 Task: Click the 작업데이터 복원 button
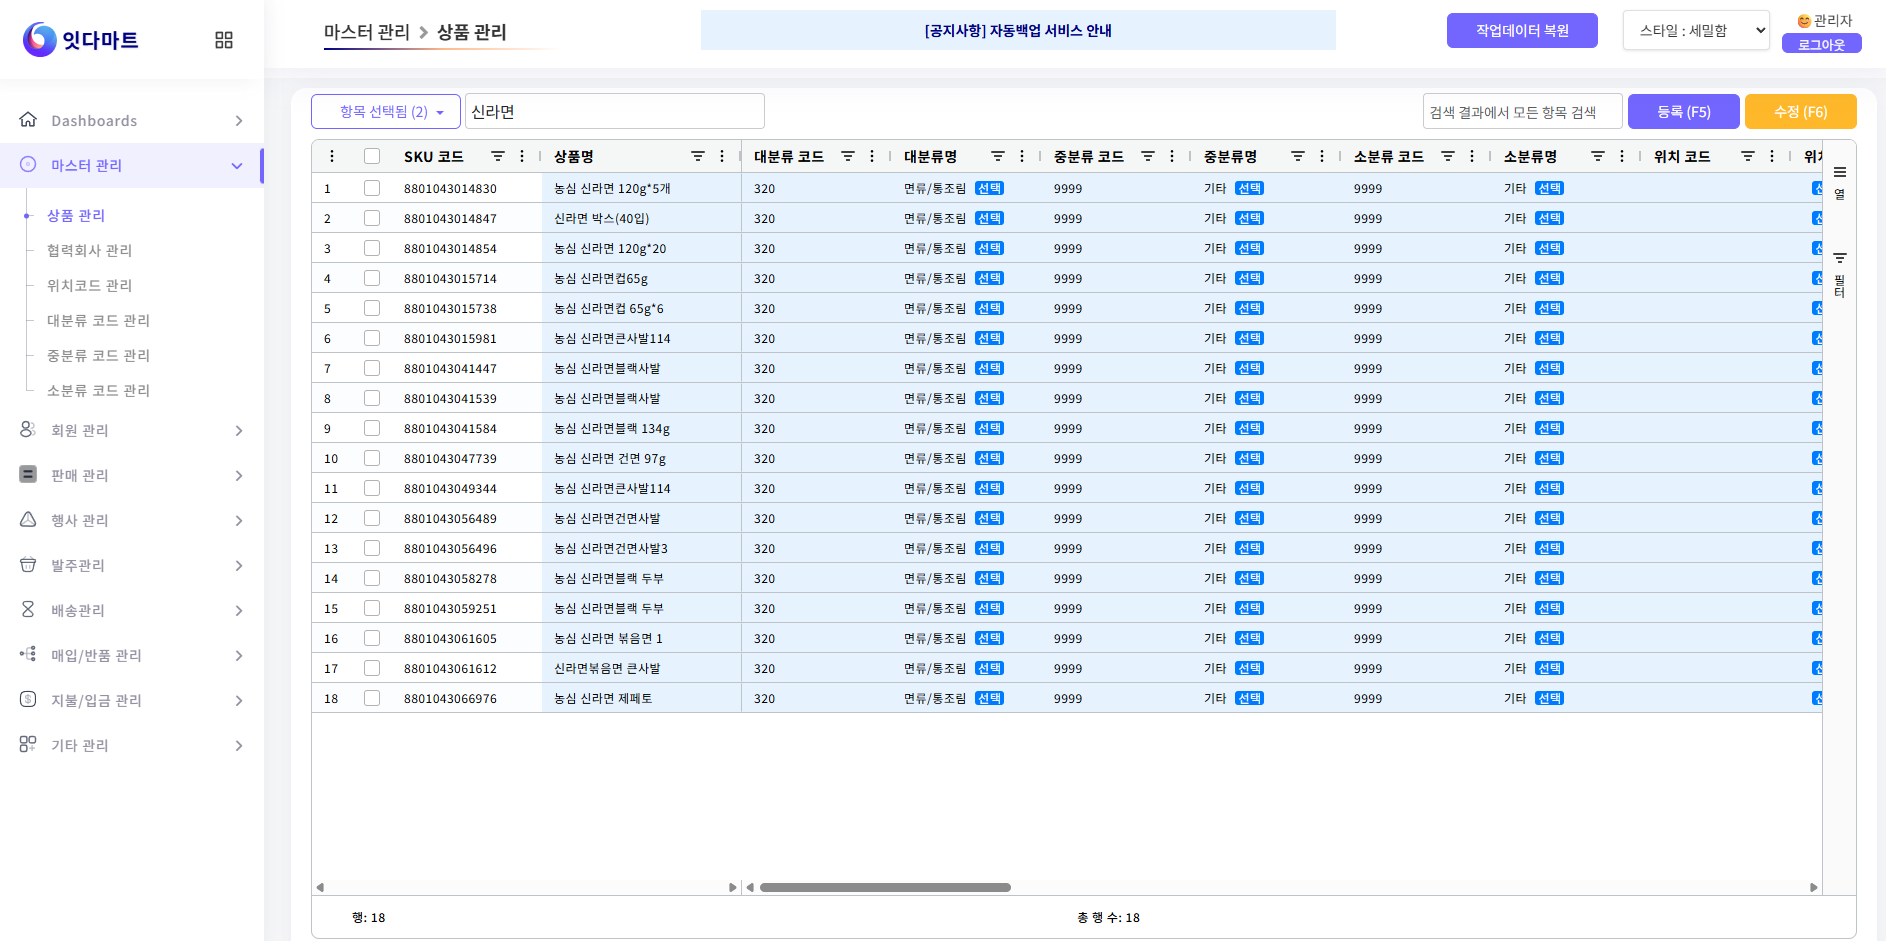click(1521, 31)
